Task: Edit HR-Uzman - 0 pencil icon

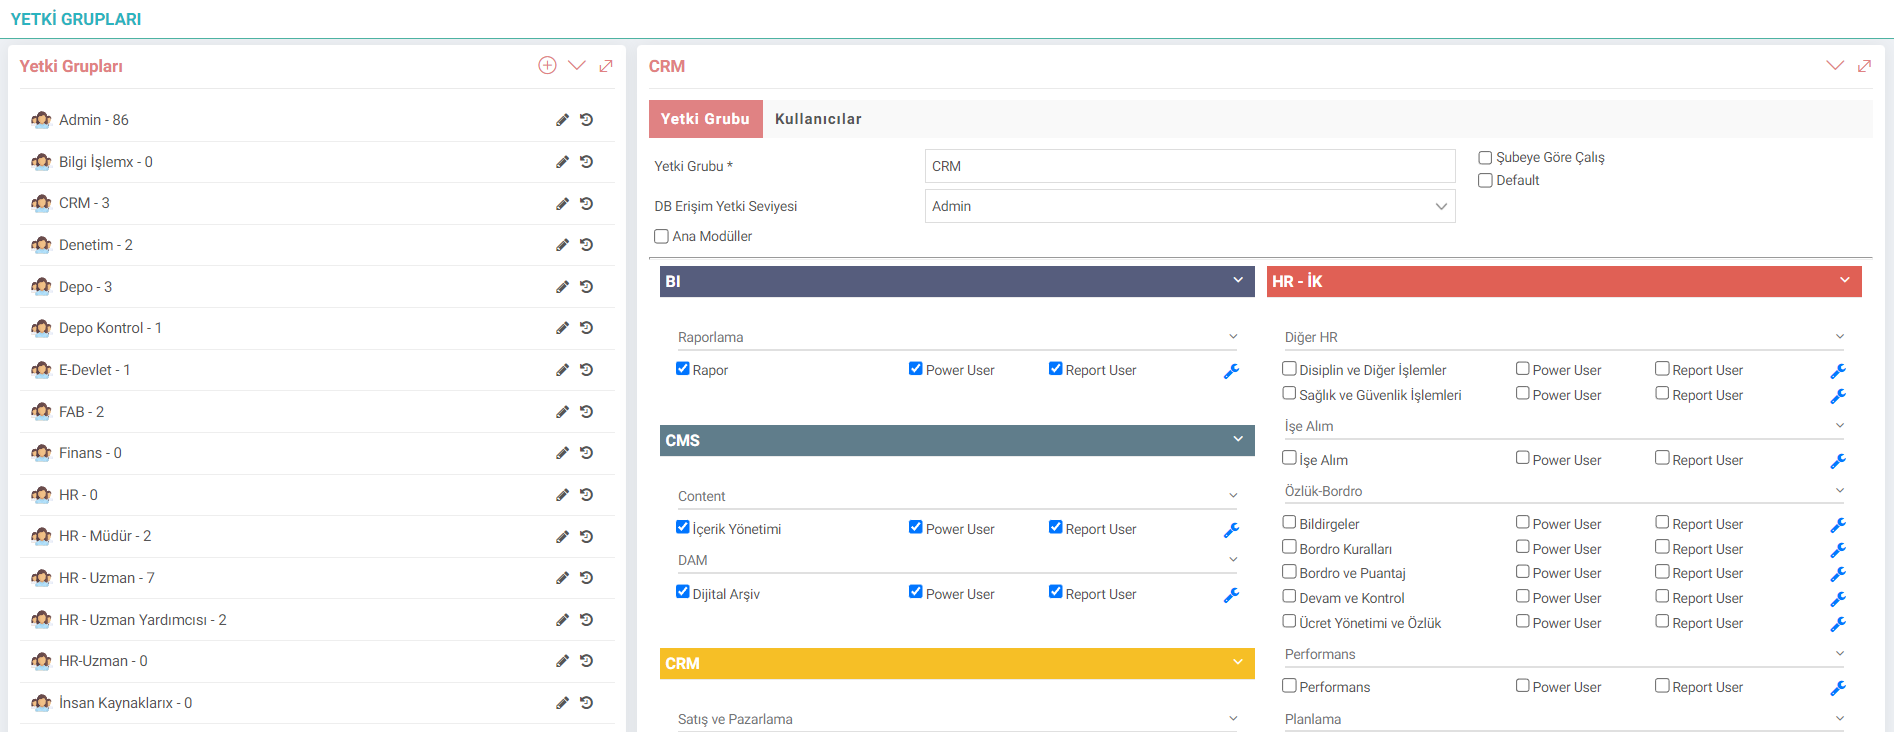Action: (x=562, y=661)
